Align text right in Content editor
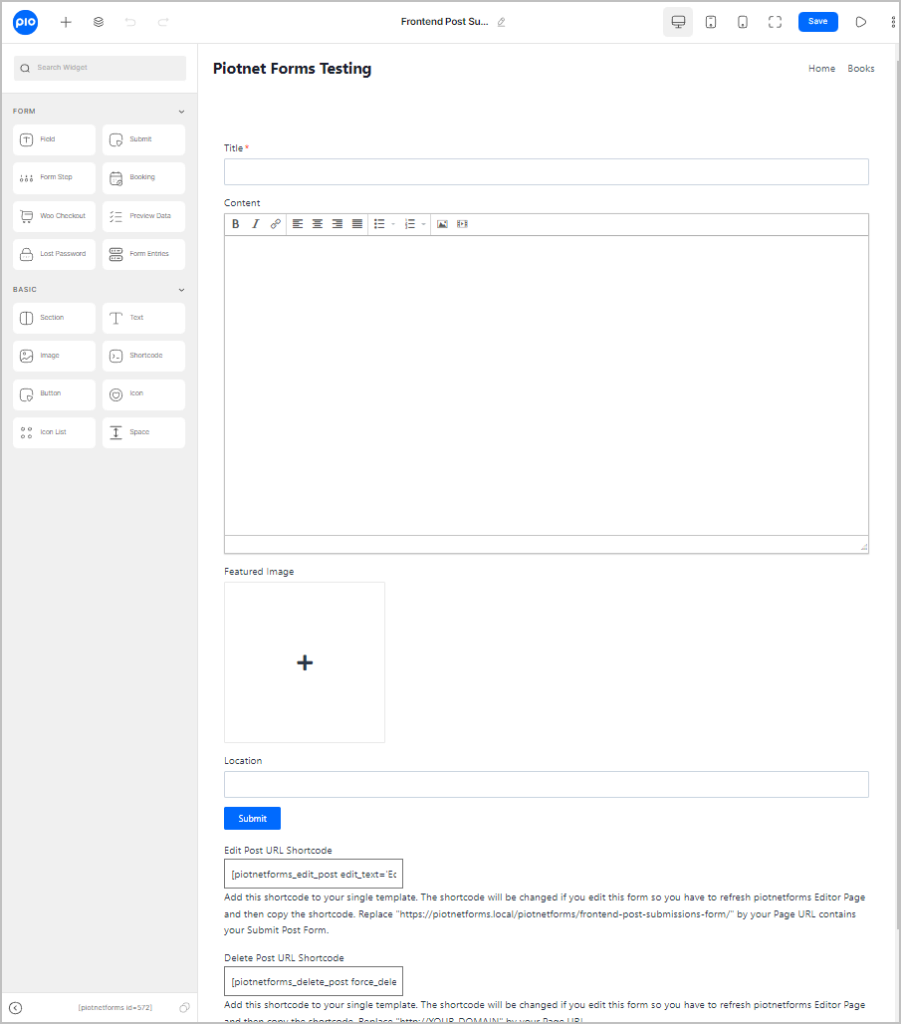 pyautogui.click(x=338, y=224)
